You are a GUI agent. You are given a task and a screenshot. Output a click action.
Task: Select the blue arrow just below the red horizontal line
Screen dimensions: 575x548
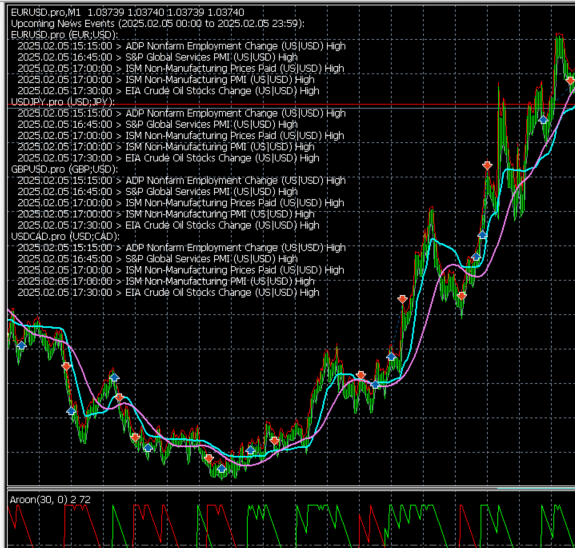tap(543, 120)
